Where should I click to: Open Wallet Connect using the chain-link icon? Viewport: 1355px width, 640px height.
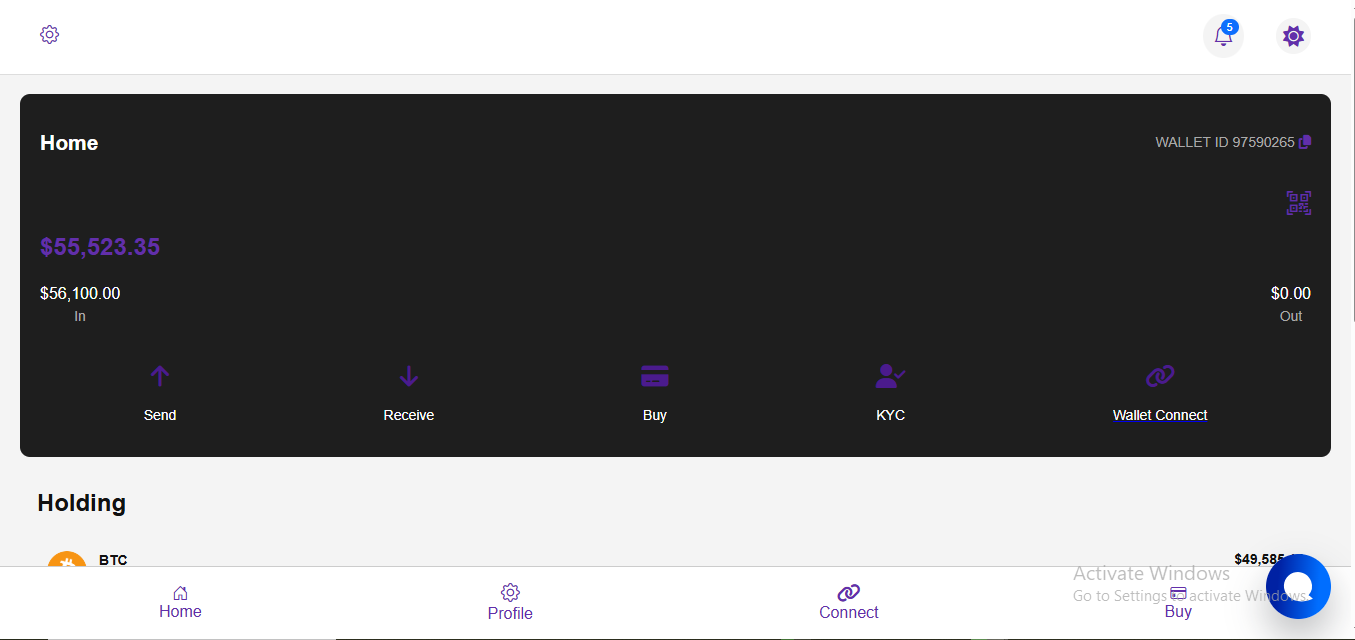[1159, 377]
